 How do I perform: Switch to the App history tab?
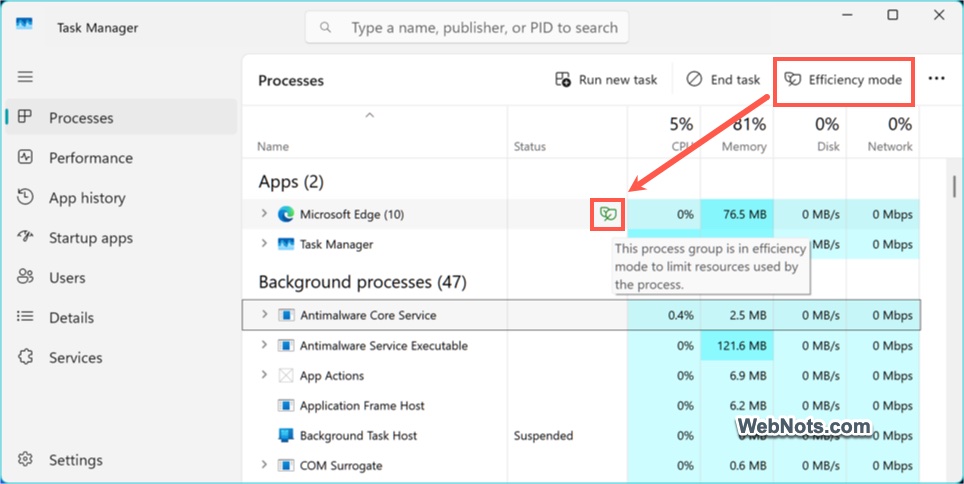click(x=120, y=197)
